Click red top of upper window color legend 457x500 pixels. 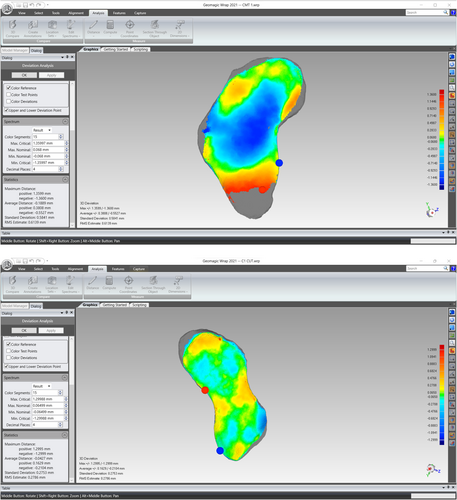tap(441, 92)
